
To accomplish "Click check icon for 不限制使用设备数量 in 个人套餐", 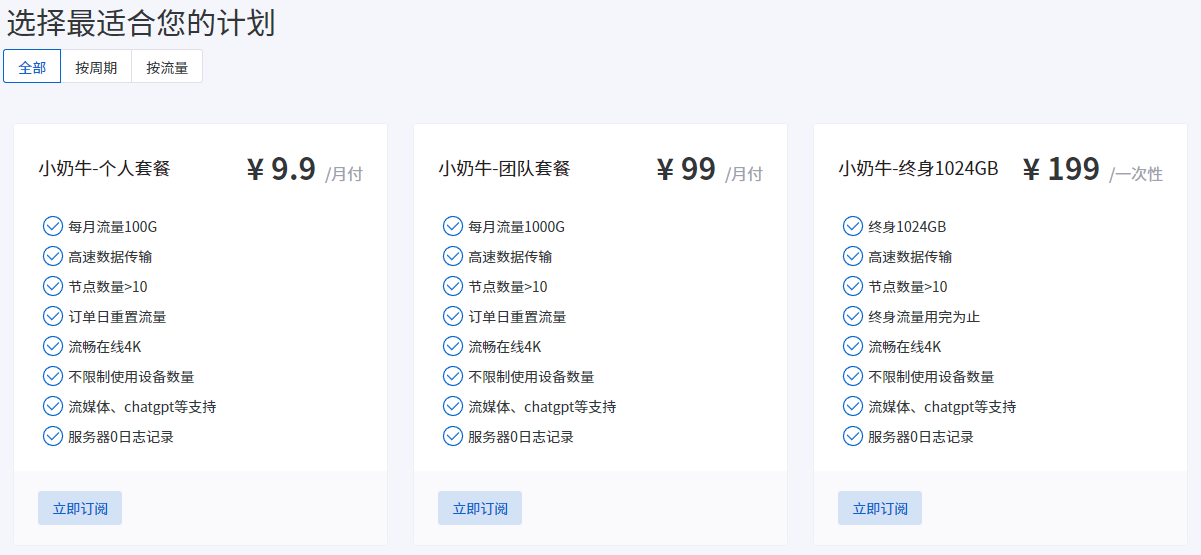I will click(x=53, y=376).
